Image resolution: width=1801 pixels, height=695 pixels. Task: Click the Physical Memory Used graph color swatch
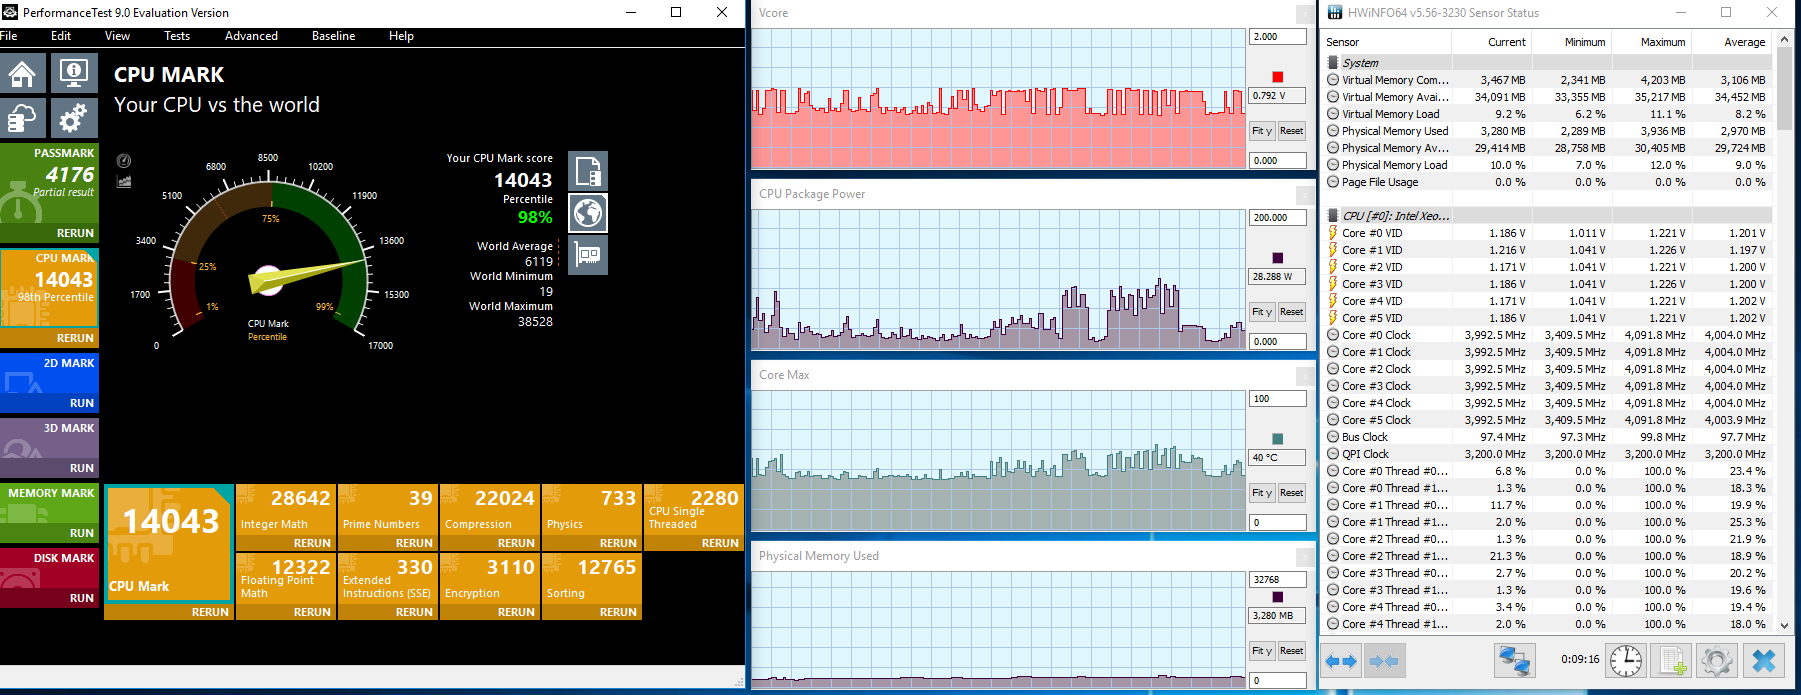click(1277, 597)
